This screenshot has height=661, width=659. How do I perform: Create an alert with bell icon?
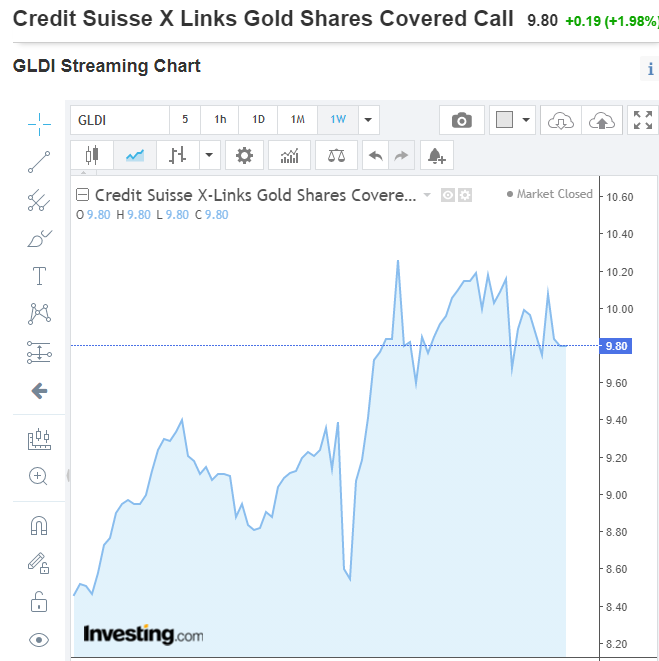click(437, 156)
